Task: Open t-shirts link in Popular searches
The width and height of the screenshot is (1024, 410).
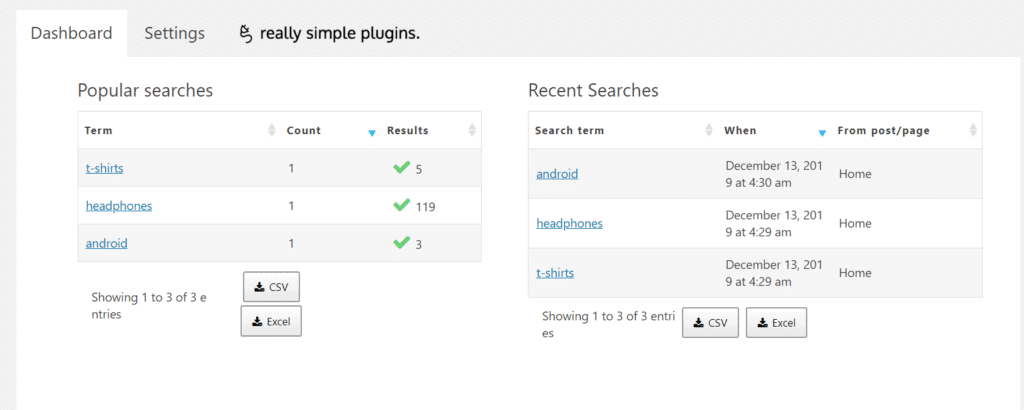Action: tap(104, 168)
